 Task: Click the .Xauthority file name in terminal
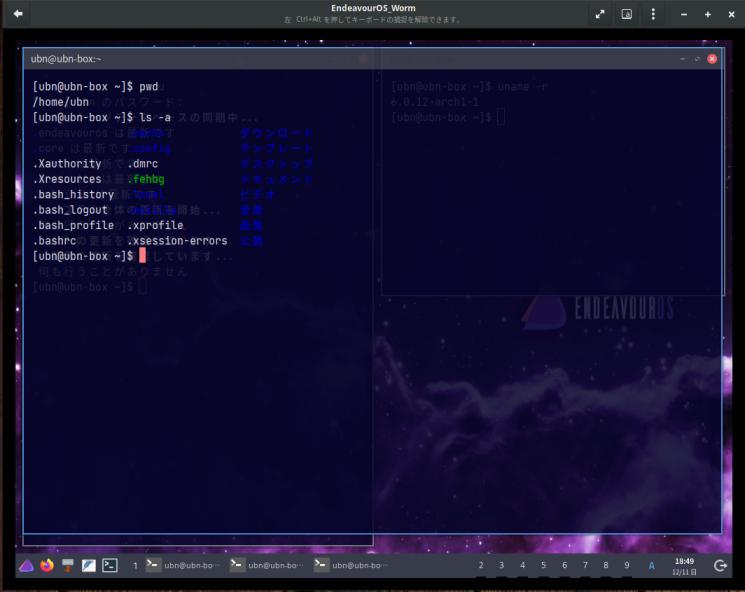pyautogui.click(x=67, y=164)
